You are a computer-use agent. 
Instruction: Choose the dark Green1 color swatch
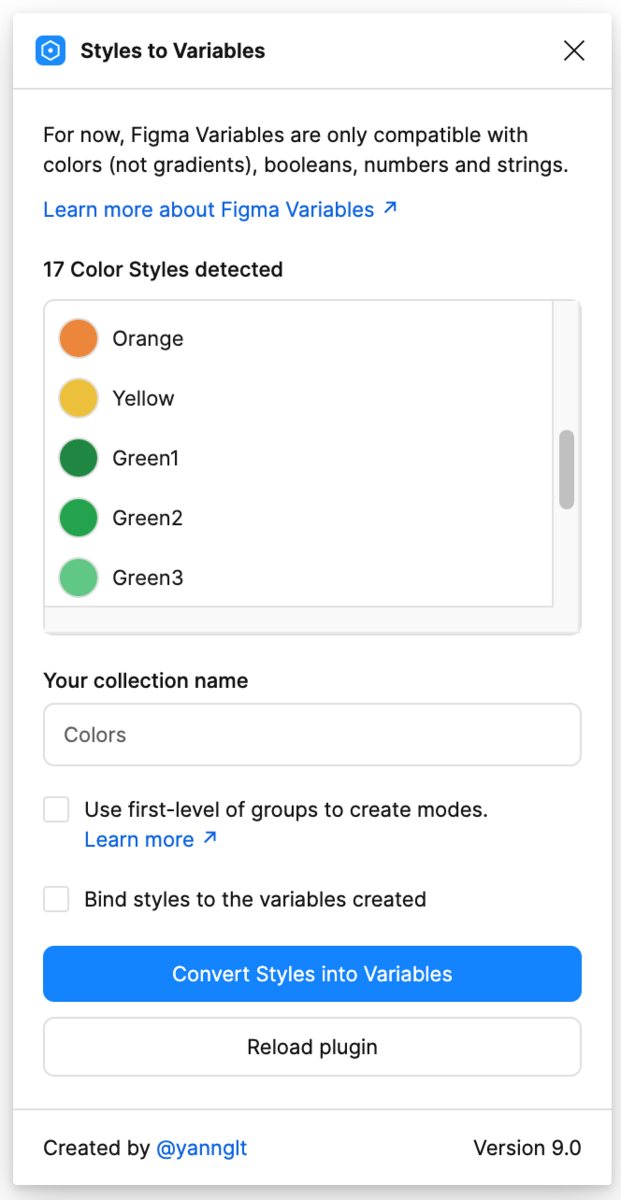click(78, 458)
